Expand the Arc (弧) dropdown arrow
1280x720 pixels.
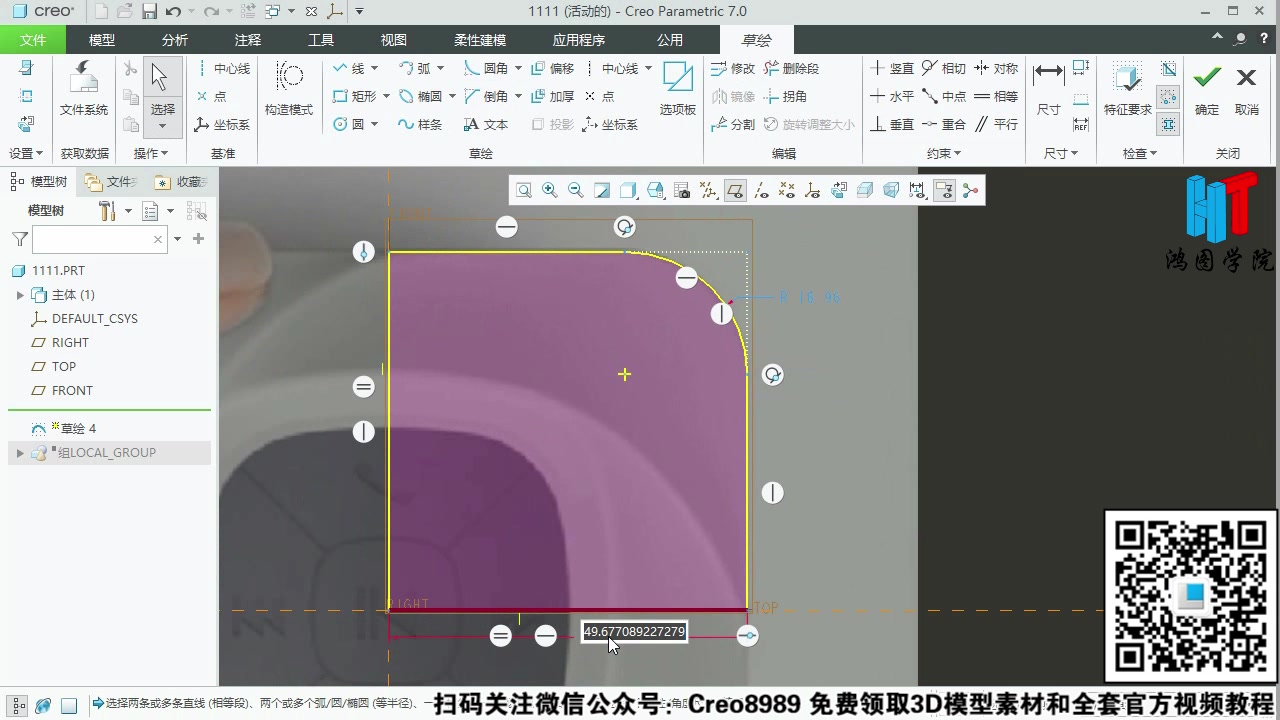[x=440, y=69]
